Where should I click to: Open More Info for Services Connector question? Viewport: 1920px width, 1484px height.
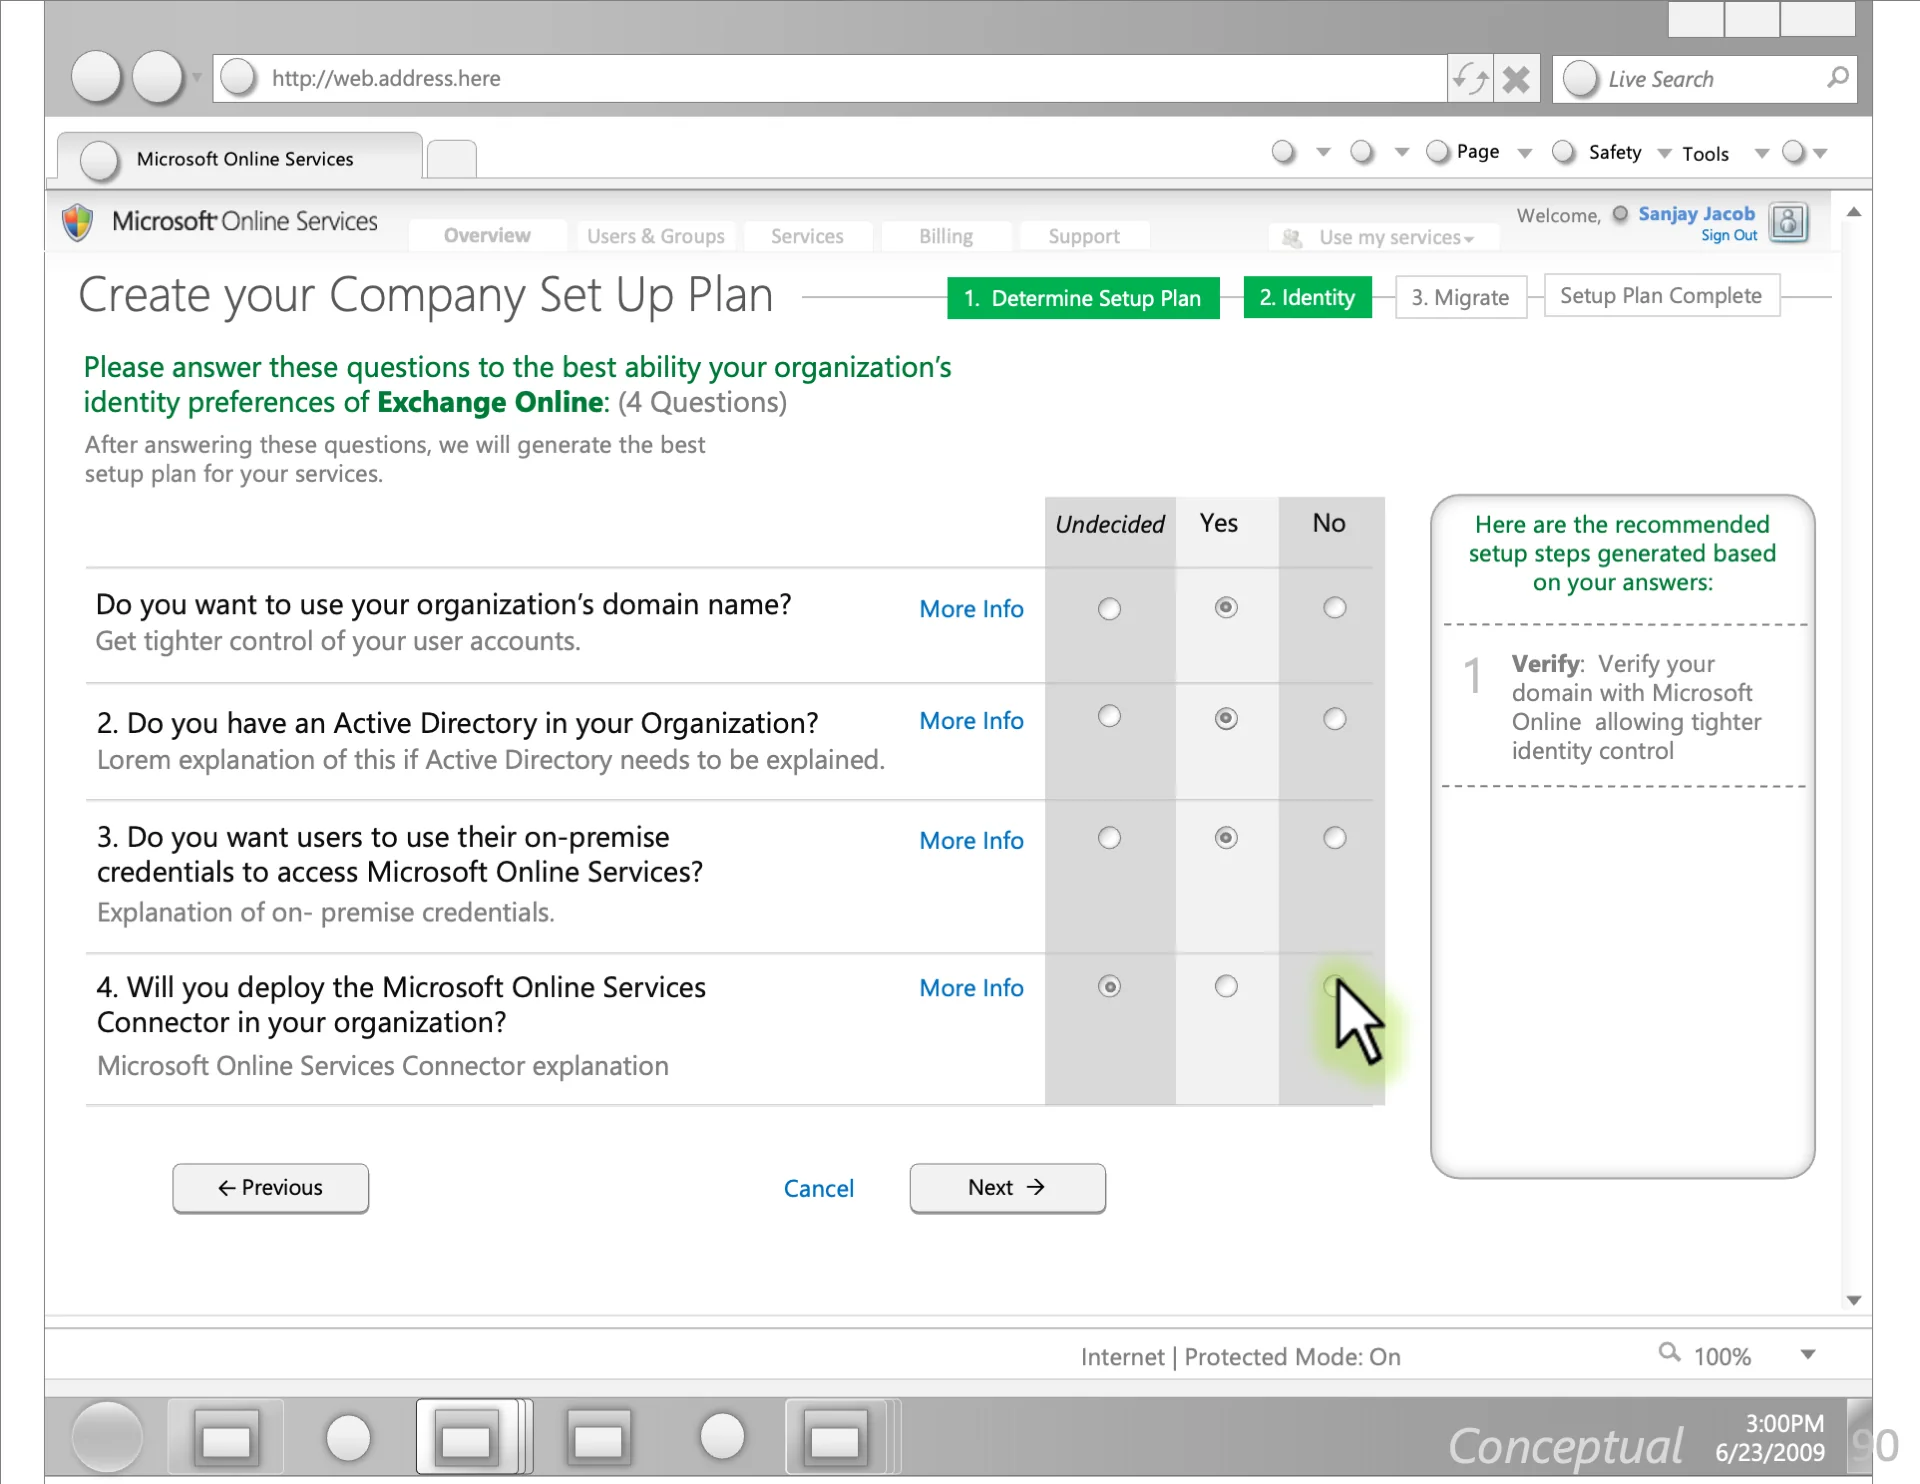pos(971,987)
